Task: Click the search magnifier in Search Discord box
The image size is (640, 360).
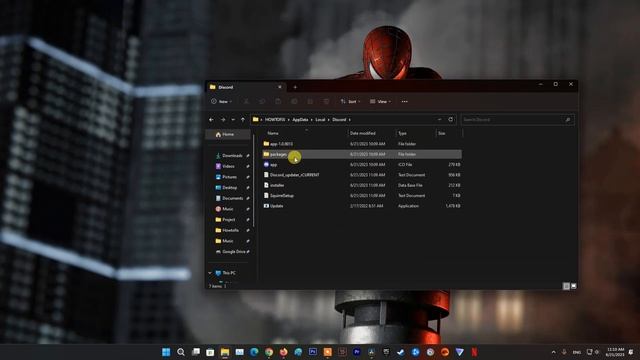Action: (x=568, y=120)
